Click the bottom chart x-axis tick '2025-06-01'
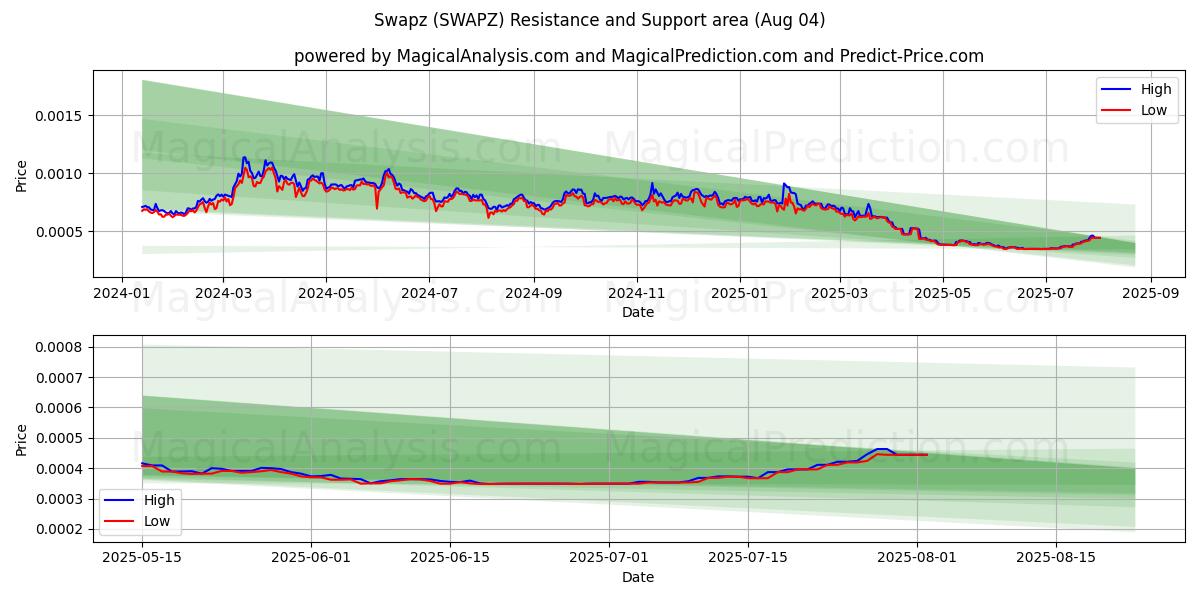 311,559
